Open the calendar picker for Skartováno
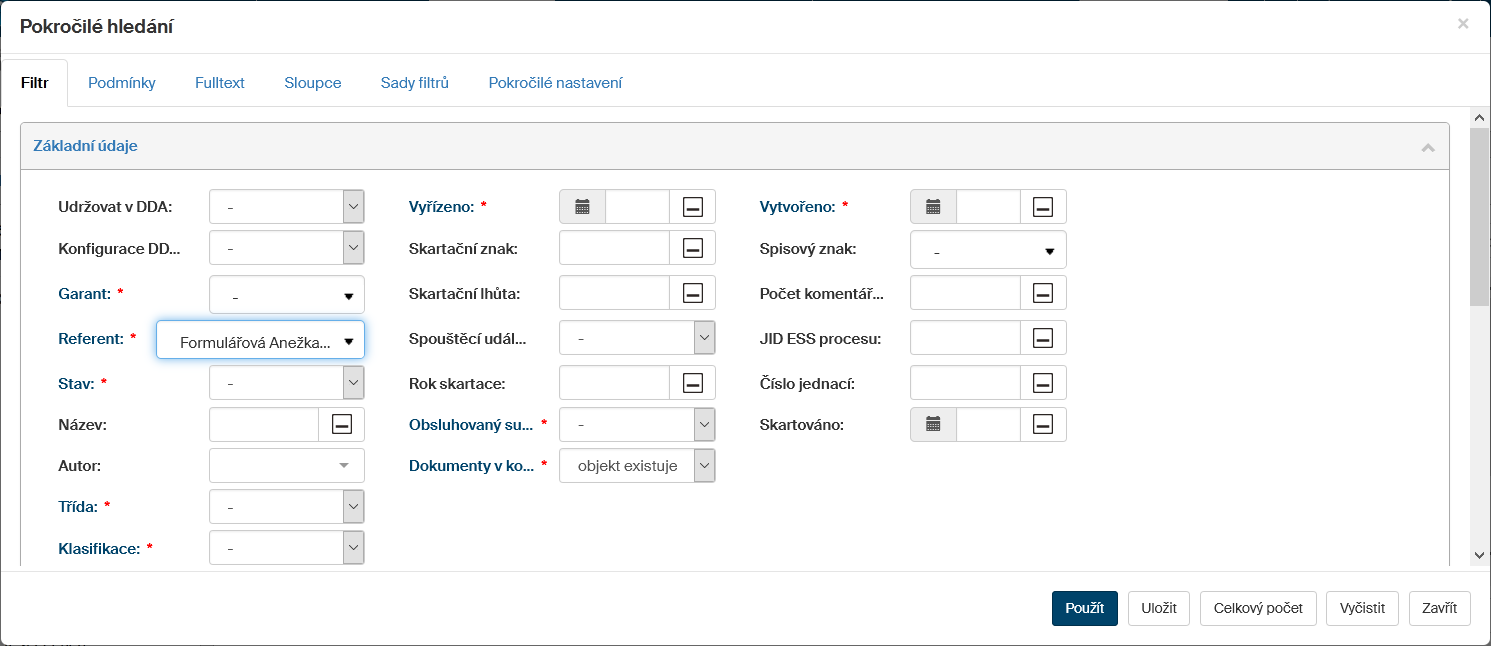Viewport: 1491px width, 646px height. (x=933, y=424)
